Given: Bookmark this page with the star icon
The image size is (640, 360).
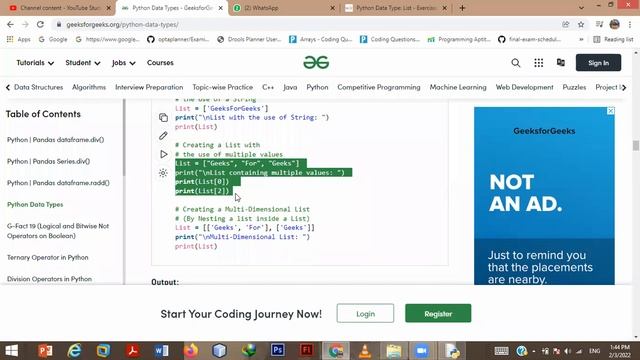Looking at the screenshot, I should [x=581, y=24].
